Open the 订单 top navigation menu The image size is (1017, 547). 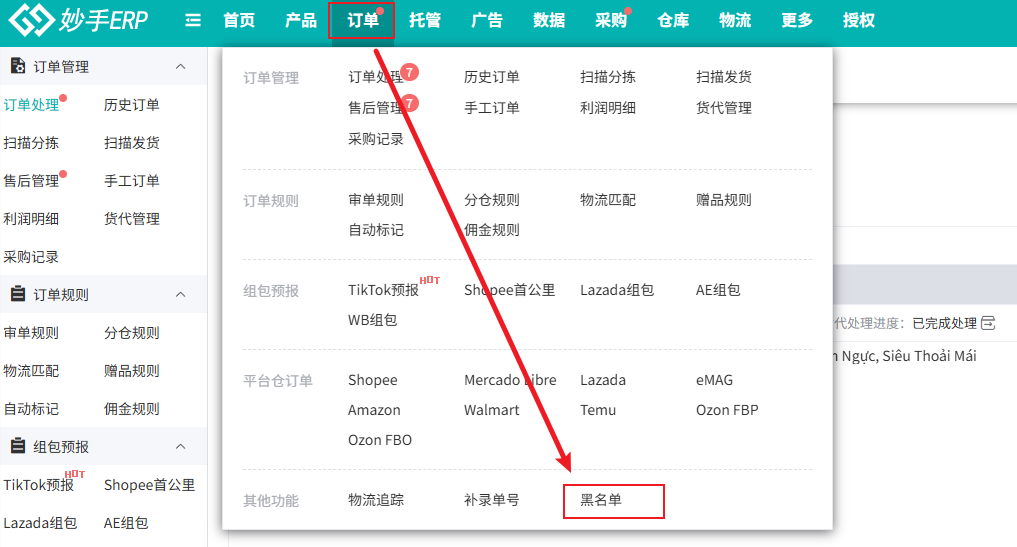tap(362, 20)
